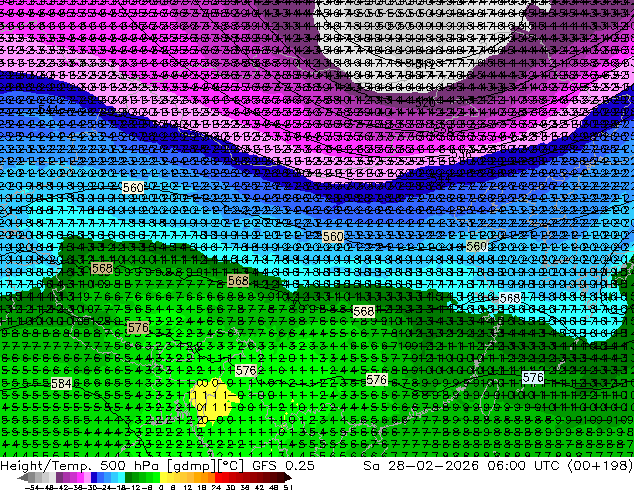The height and width of the screenshot is (490, 634).
Task: Click the yellow swatch in the temperature legend
Action: [163, 477]
